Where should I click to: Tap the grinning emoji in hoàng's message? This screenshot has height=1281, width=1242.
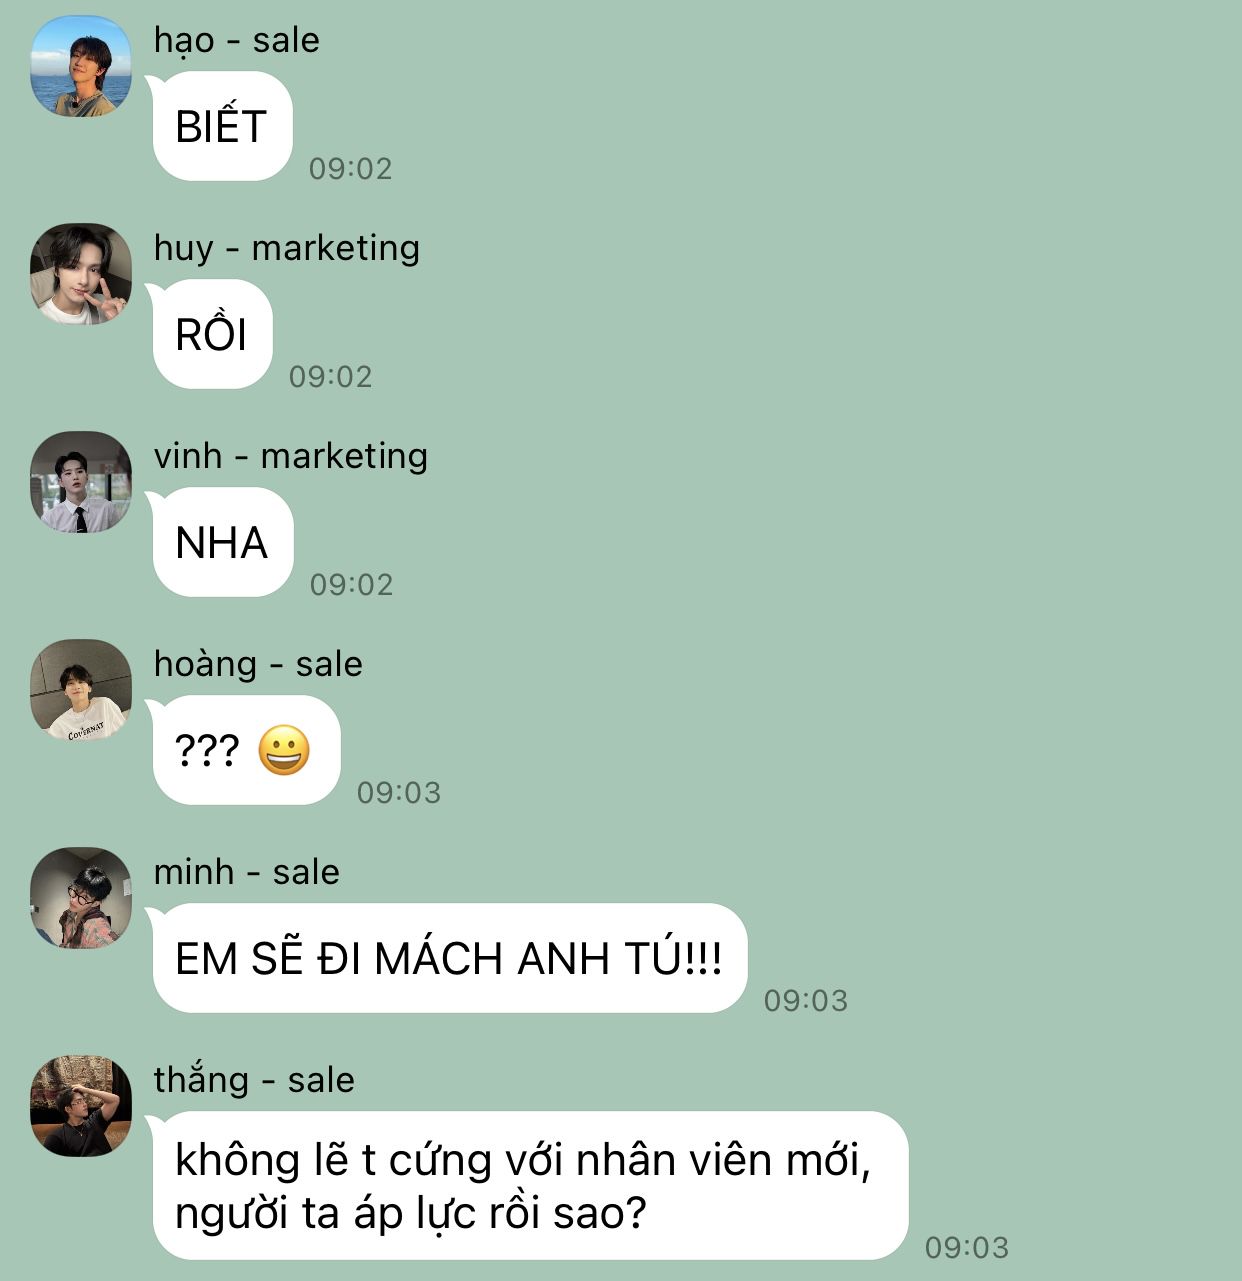point(284,751)
